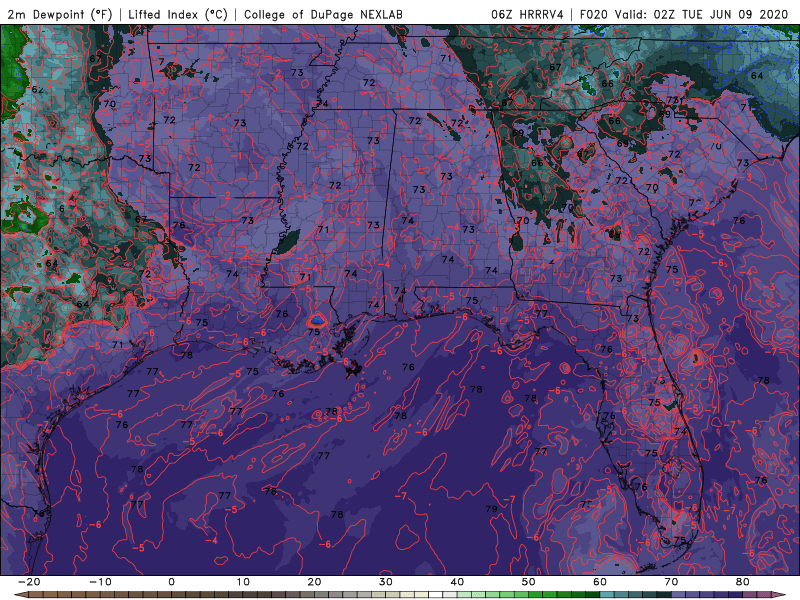800x600 pixels.
Task: Click the "70" color scale label
Action: click(671, 582)
